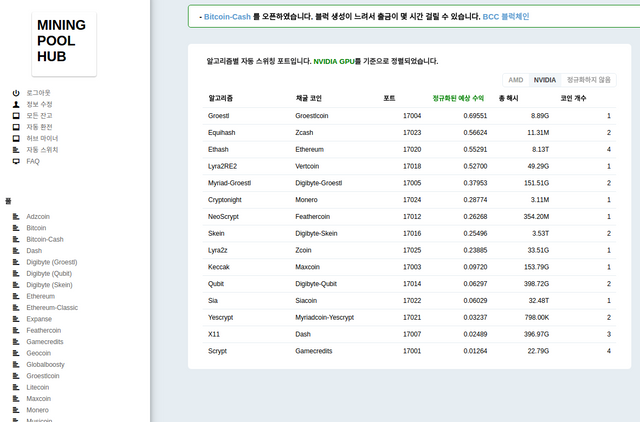This screenshot has width=640, height=422.
Task: Click hash value 398.72G
Action: coord(536,284)
